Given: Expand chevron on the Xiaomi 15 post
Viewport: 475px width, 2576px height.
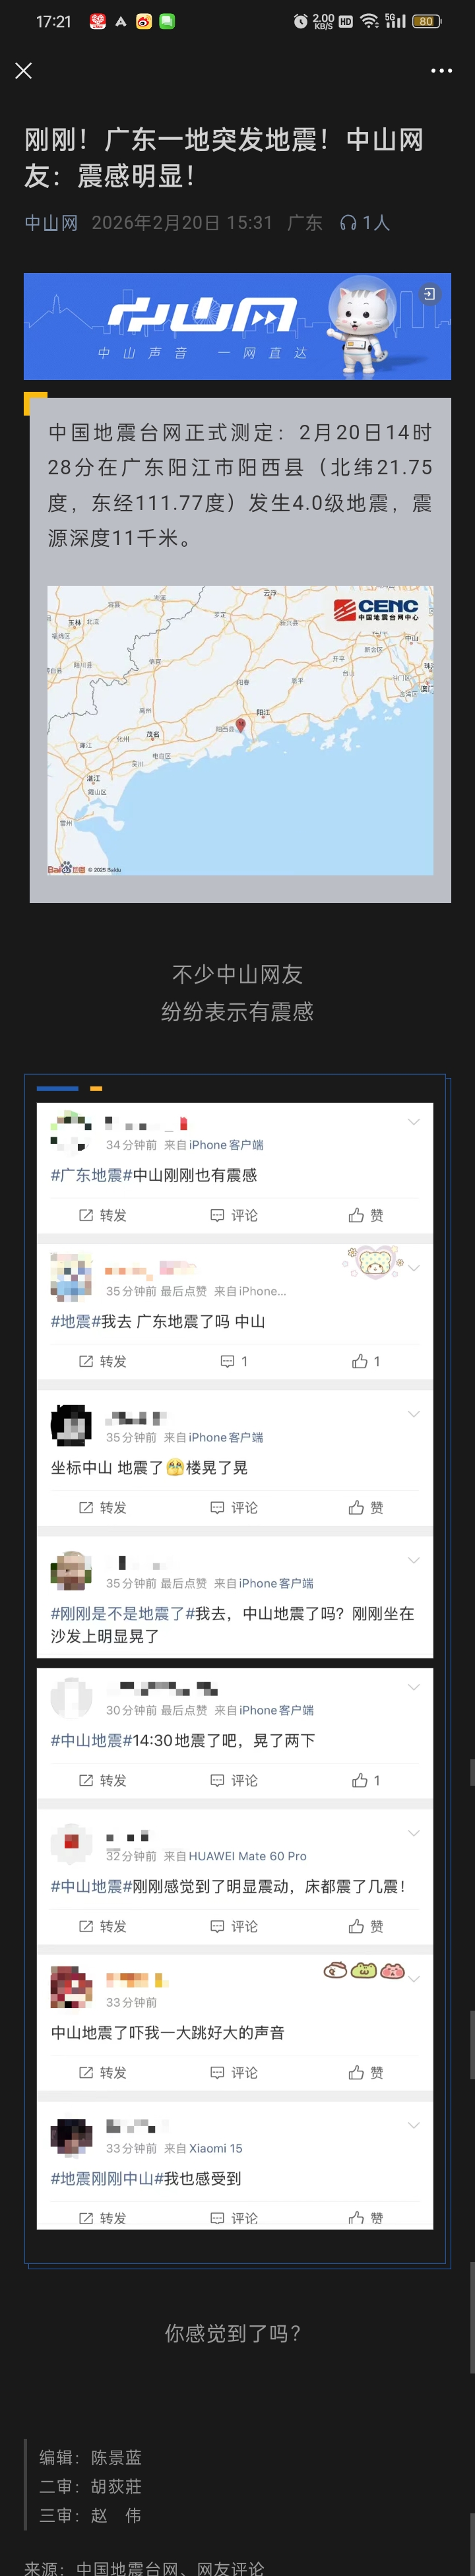Looking at the screenshot, I should pos(413,2125).
